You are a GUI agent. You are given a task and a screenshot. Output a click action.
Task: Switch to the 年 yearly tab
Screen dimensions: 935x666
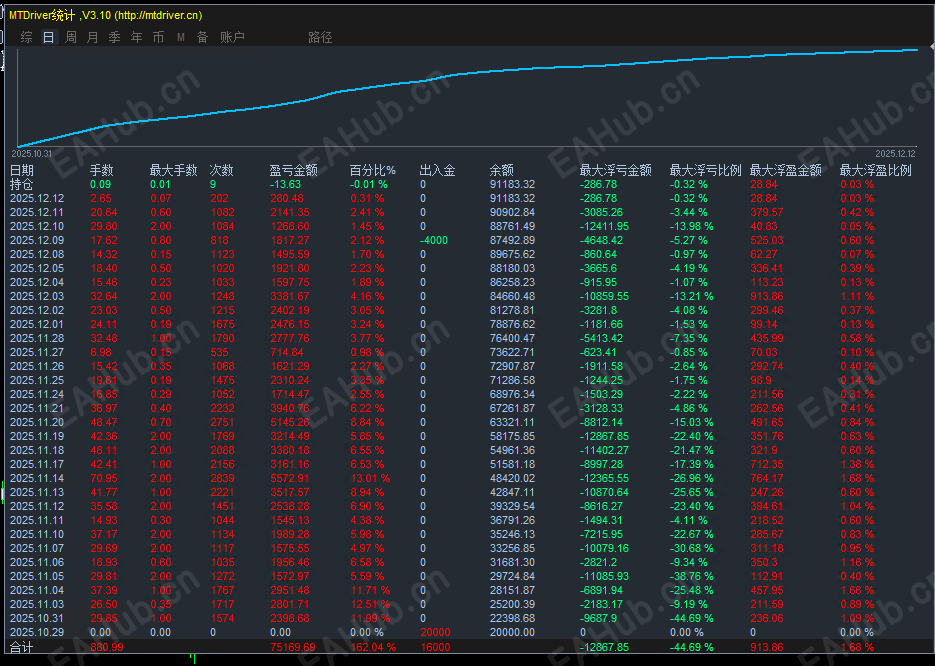pos(137,38)
